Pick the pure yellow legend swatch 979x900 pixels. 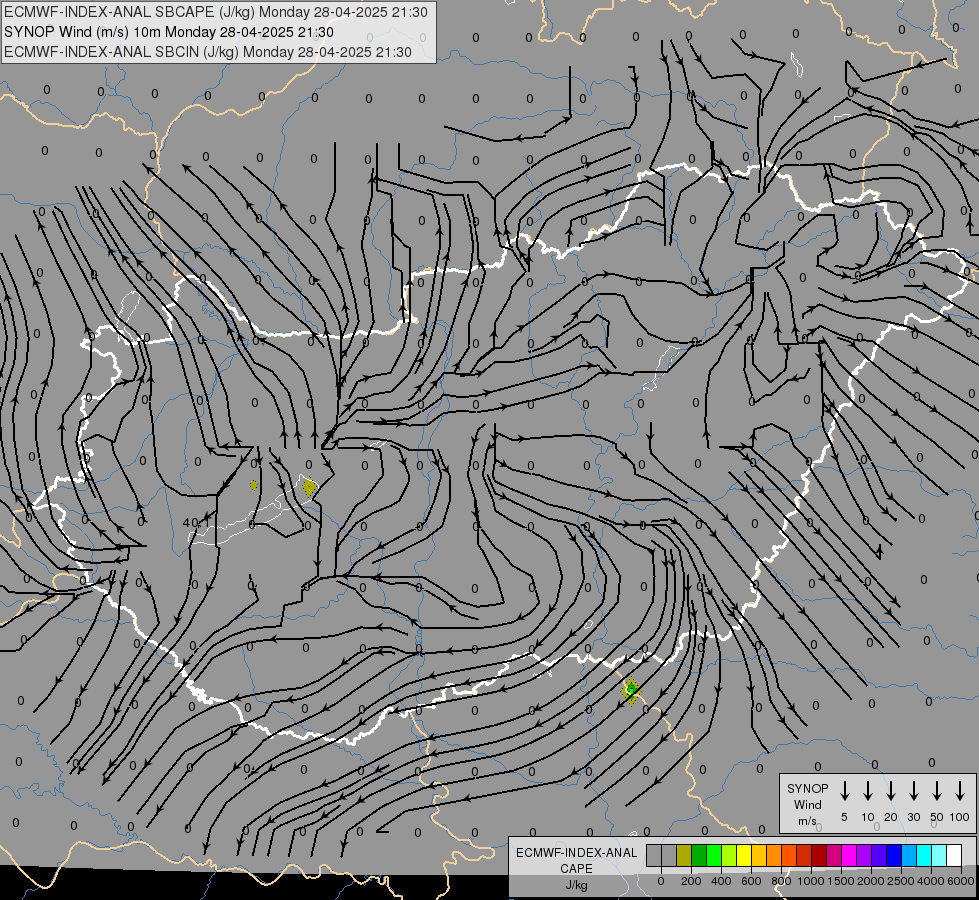(744, 855)
